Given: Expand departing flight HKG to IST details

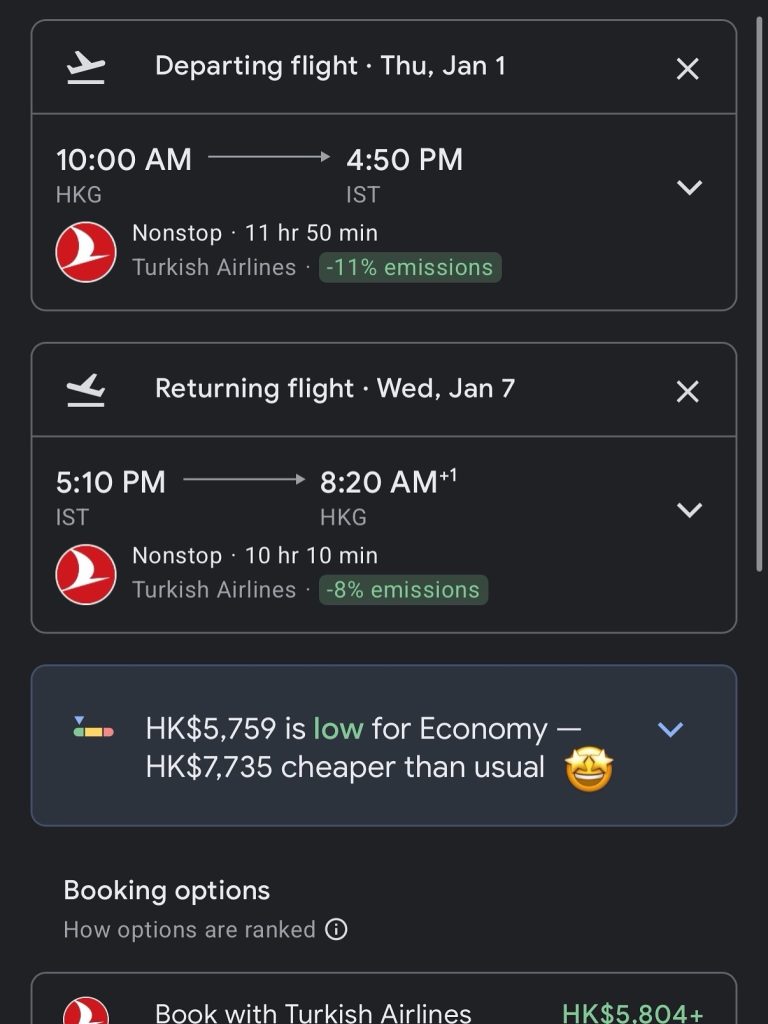Looking at the screenshot, I should pos(690,187).
